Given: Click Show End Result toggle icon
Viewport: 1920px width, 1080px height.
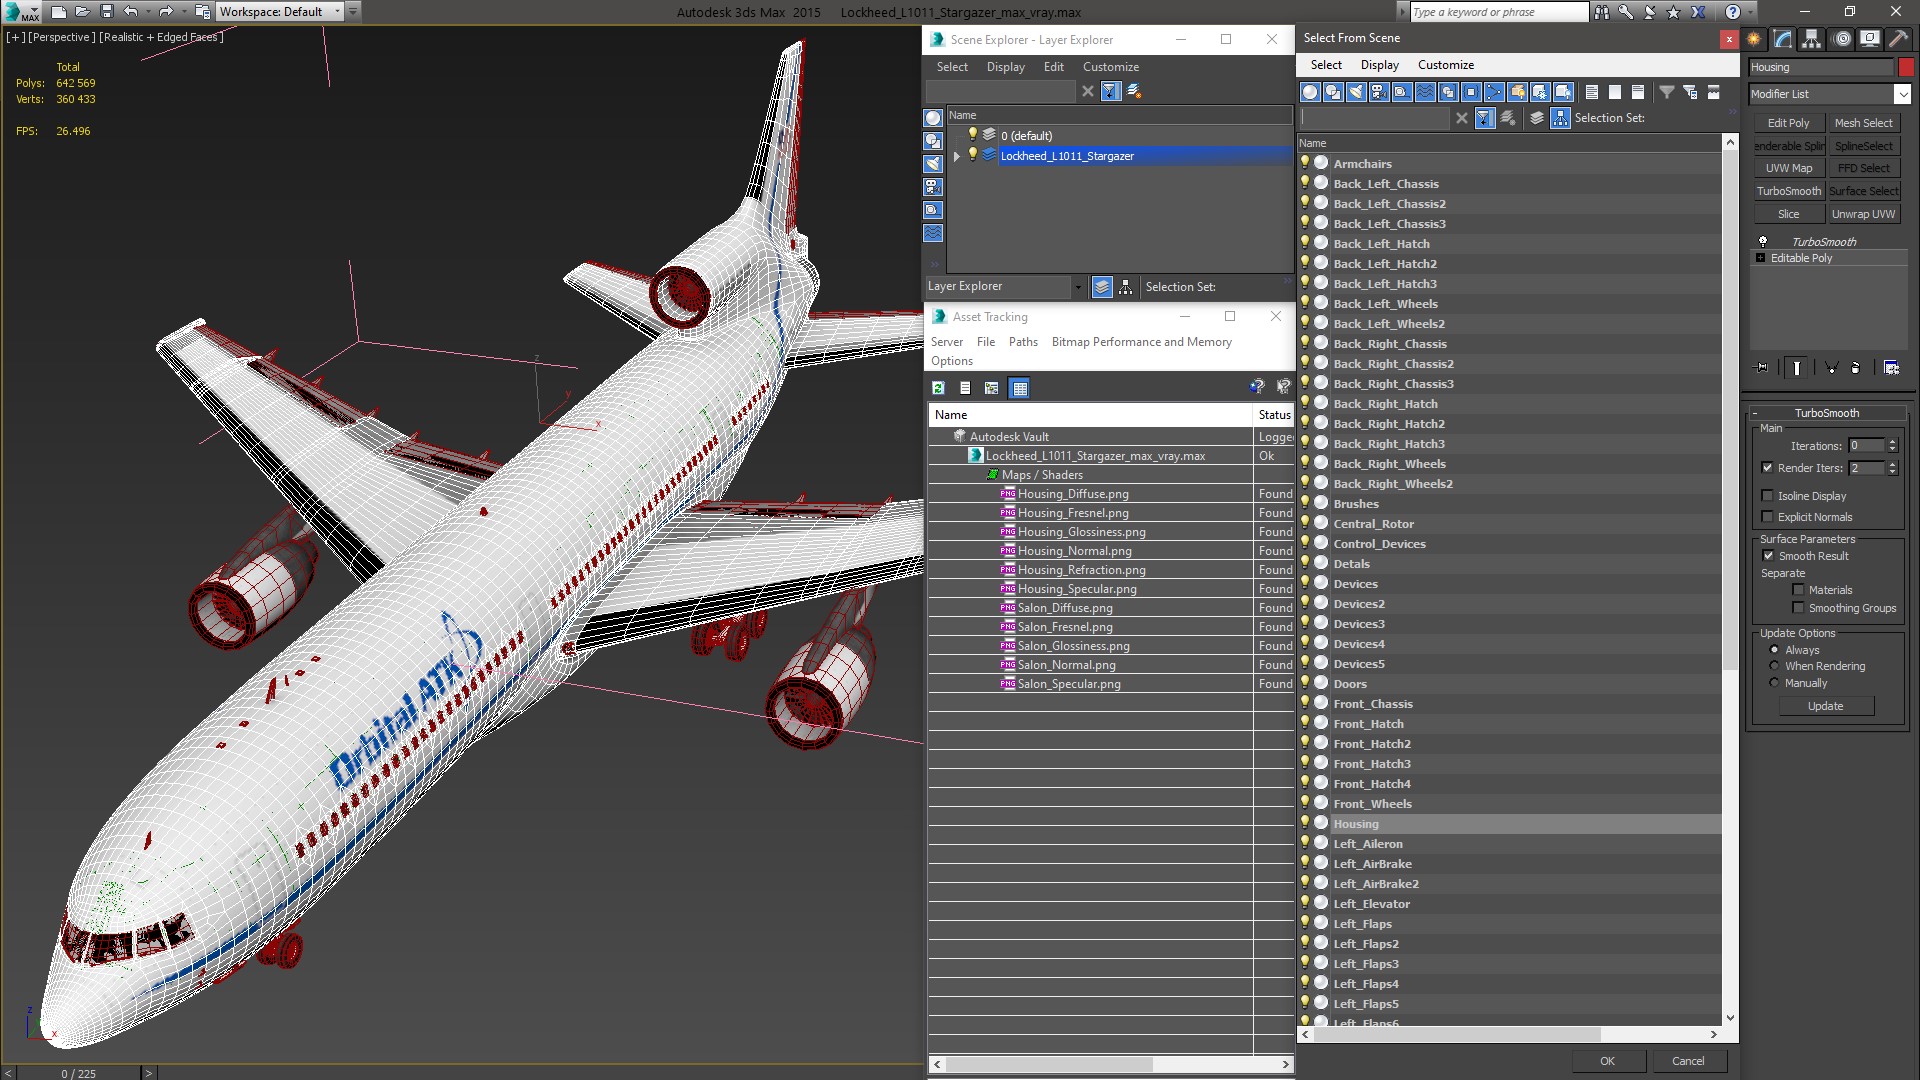Looking at the screenshot, I should coord(1797,368).
